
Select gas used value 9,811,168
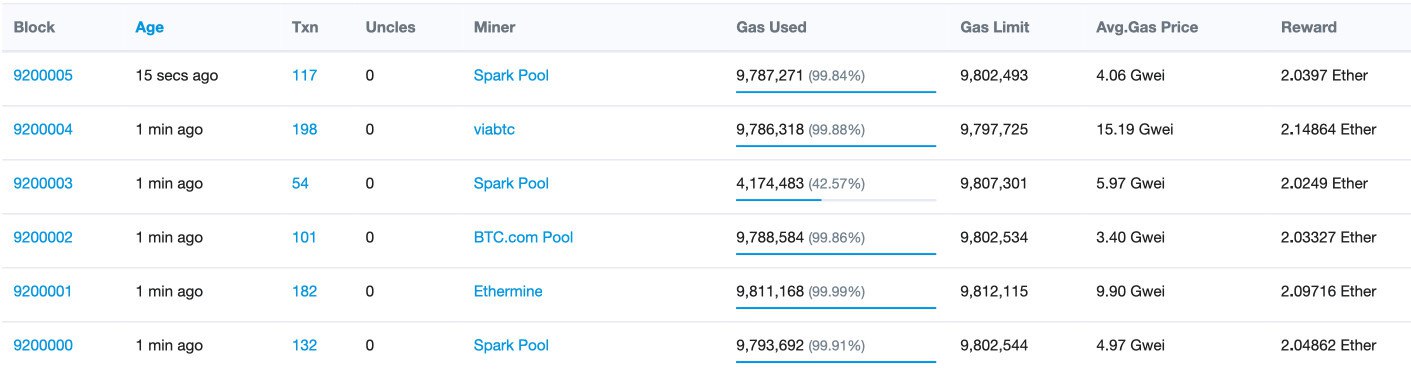click(770, 291)
